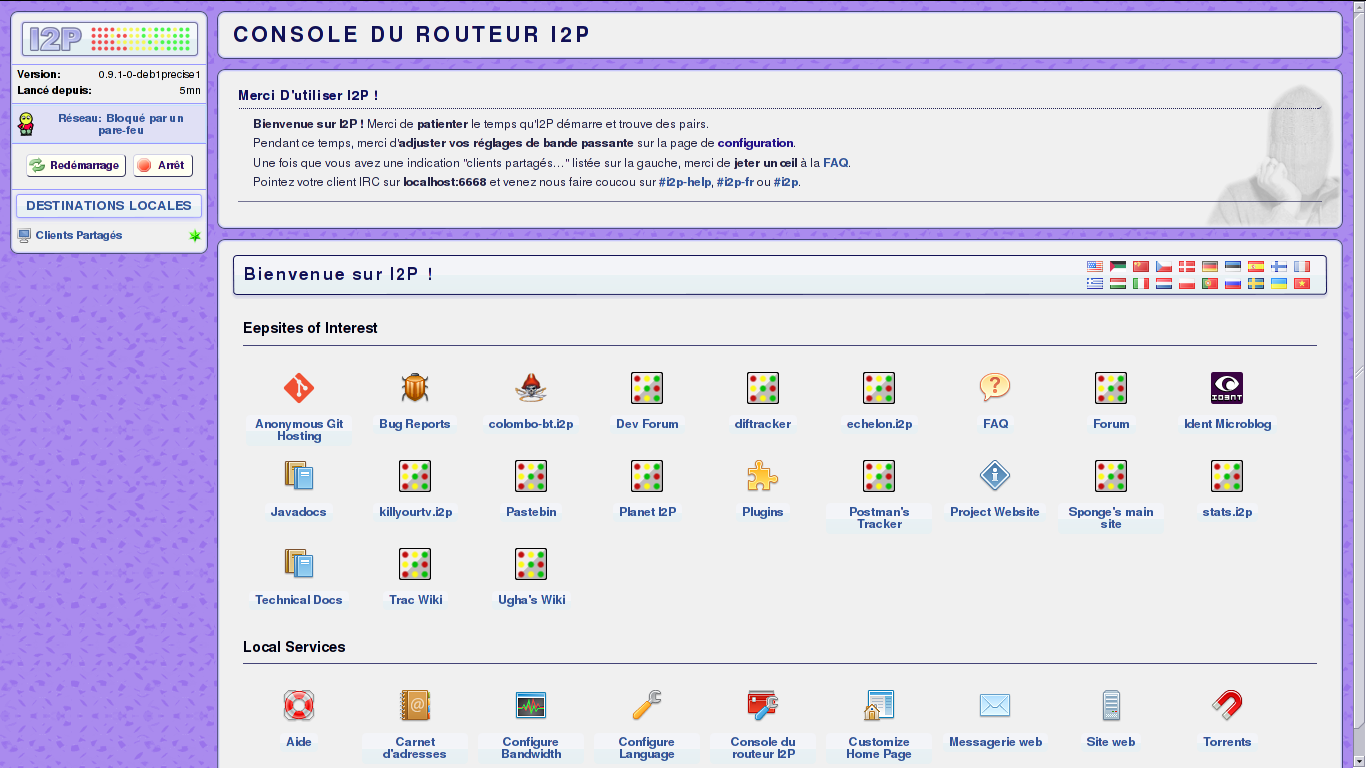Switch language with the German flag
Viewport: 1366px width, 768px height.
[1210, 266]
